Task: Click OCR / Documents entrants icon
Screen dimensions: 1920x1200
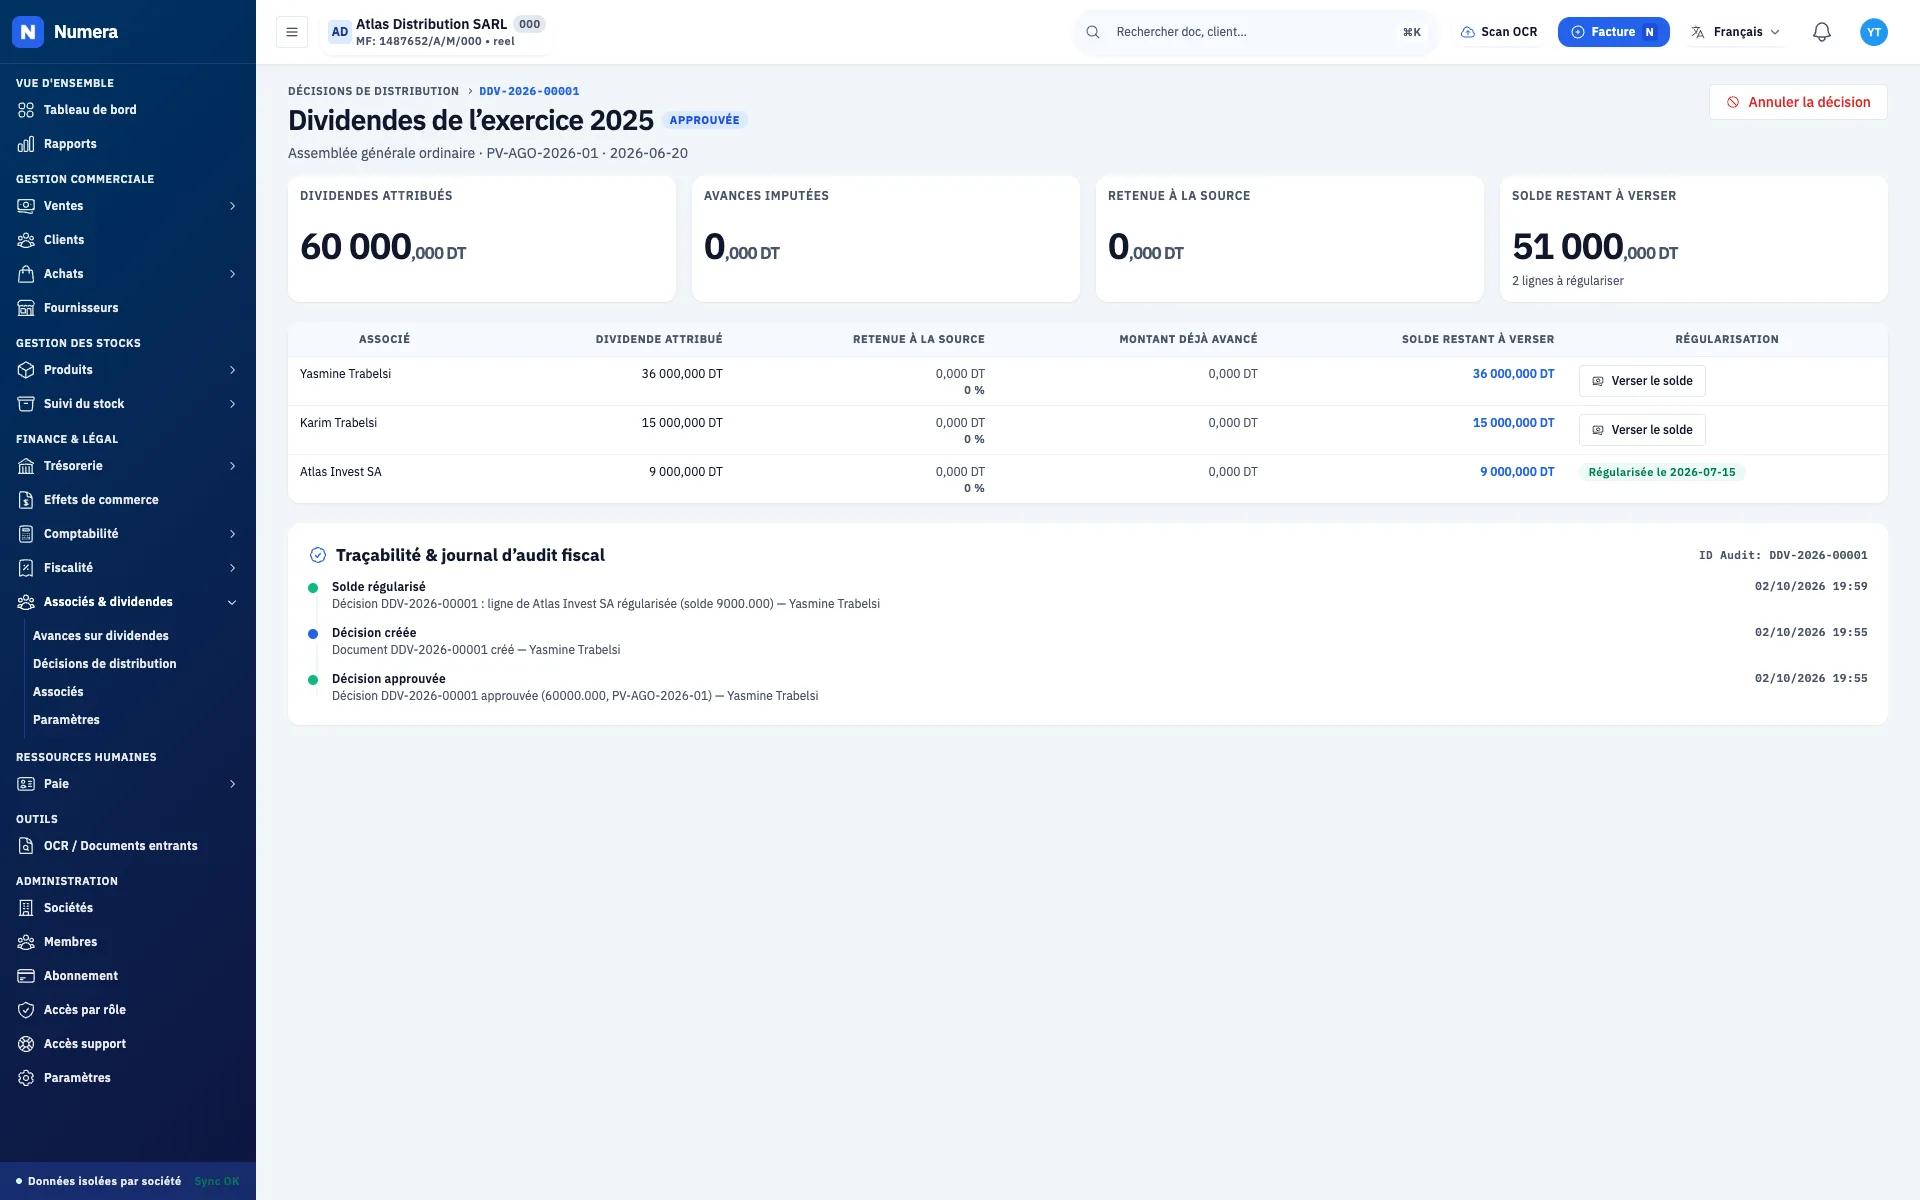Action: click(x=26, y=846)
